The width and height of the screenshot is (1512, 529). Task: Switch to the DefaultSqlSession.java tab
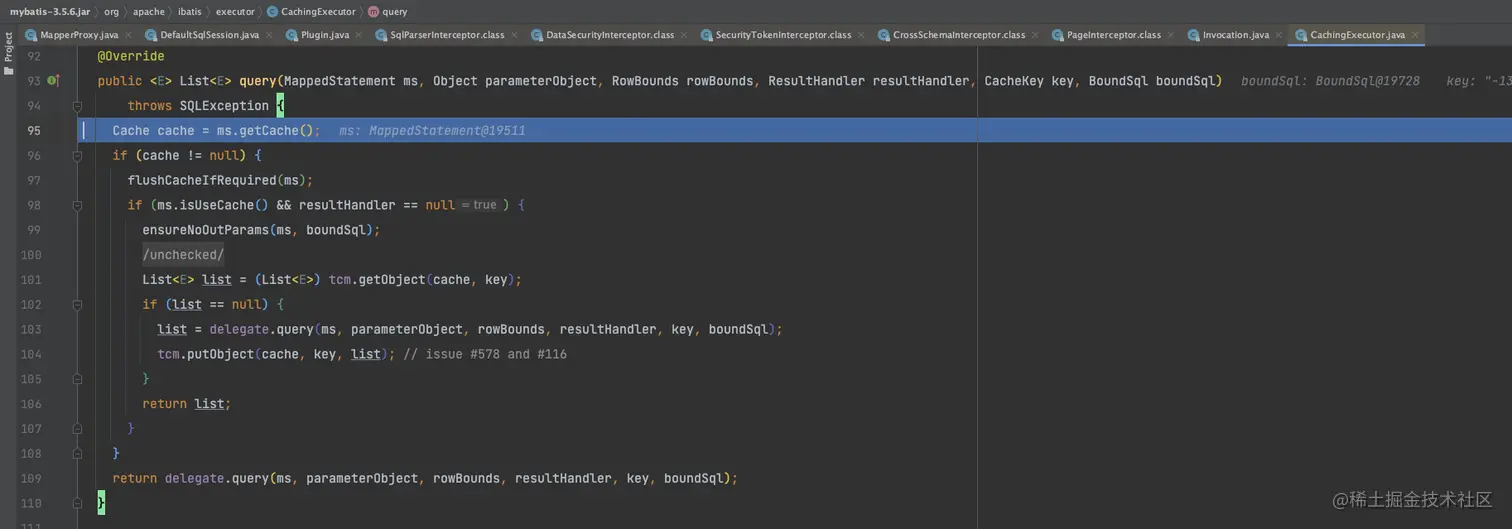209,35
